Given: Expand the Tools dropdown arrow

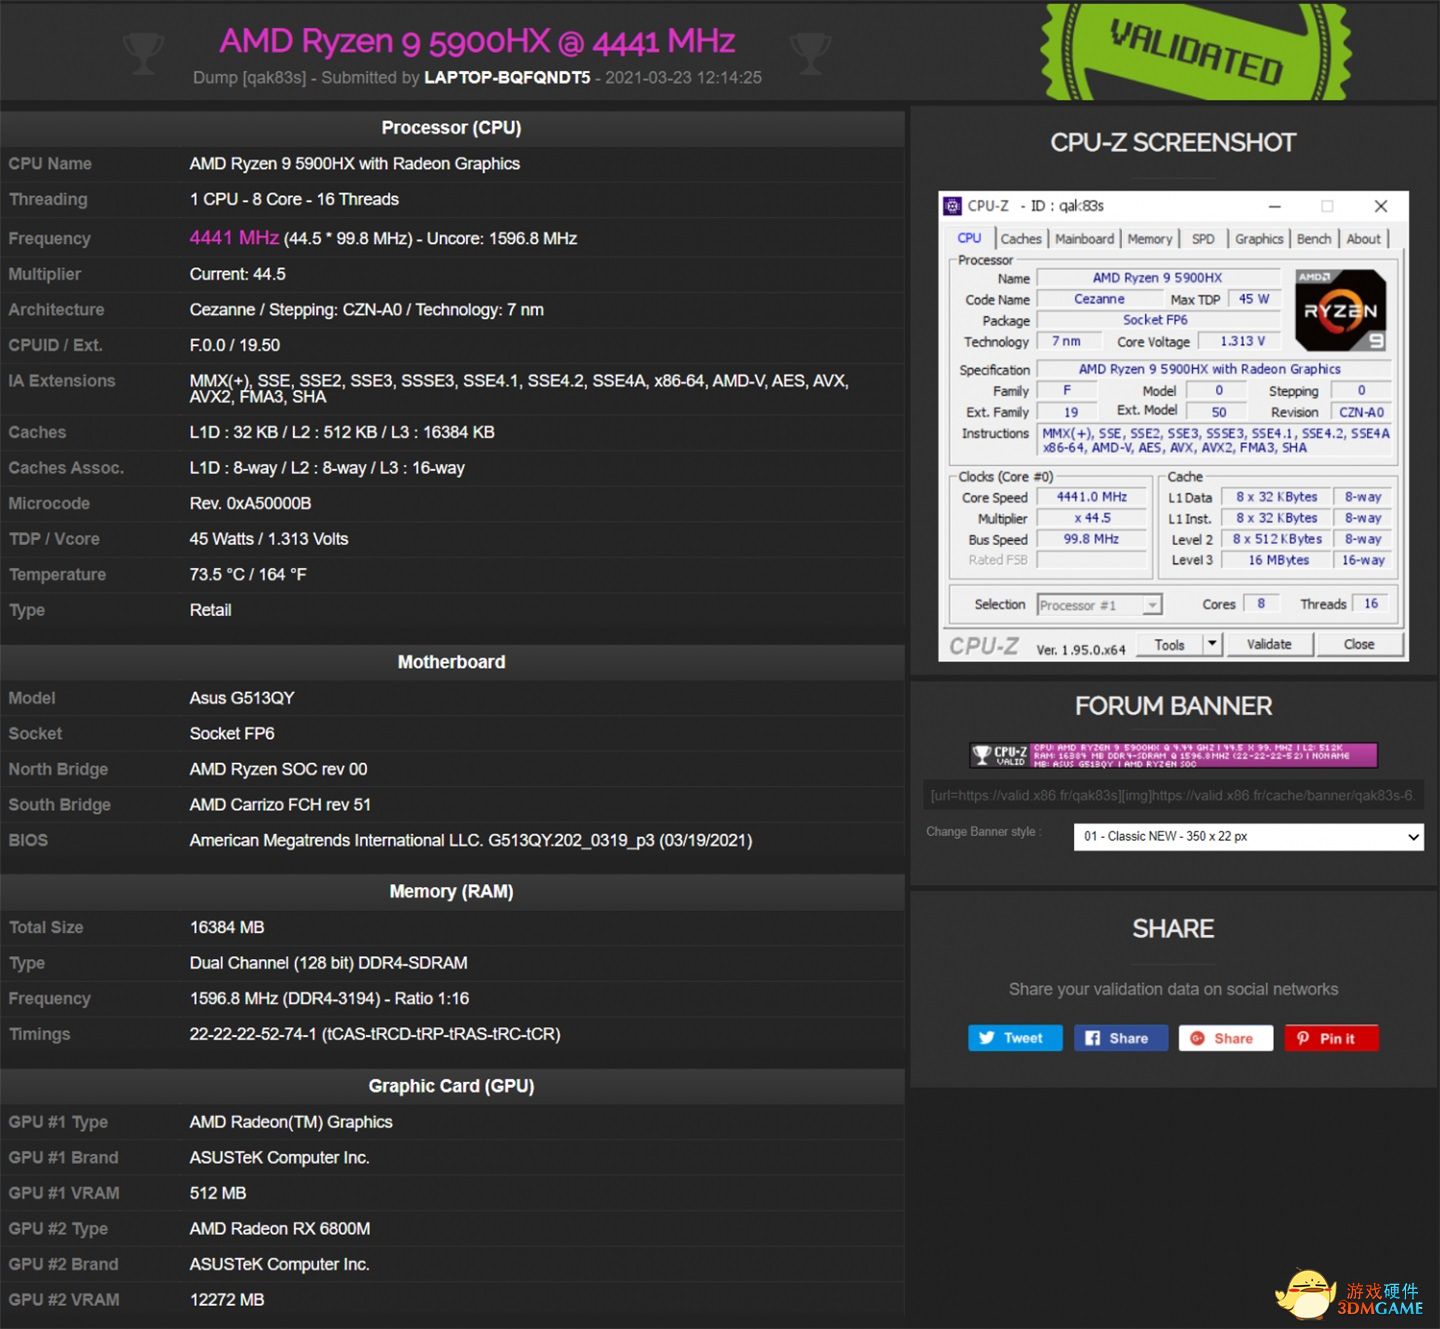Looking at the screenshot, I should [1212, 644].
